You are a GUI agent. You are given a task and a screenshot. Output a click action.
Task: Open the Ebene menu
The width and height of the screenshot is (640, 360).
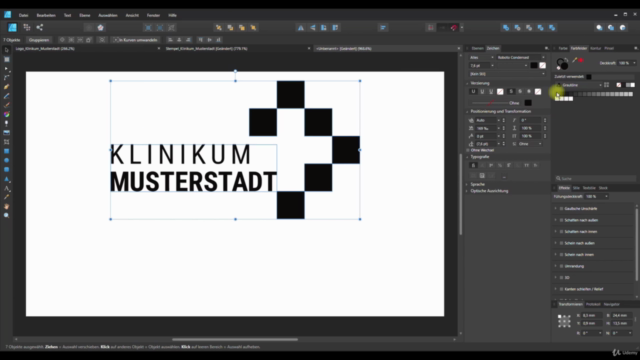84,15
